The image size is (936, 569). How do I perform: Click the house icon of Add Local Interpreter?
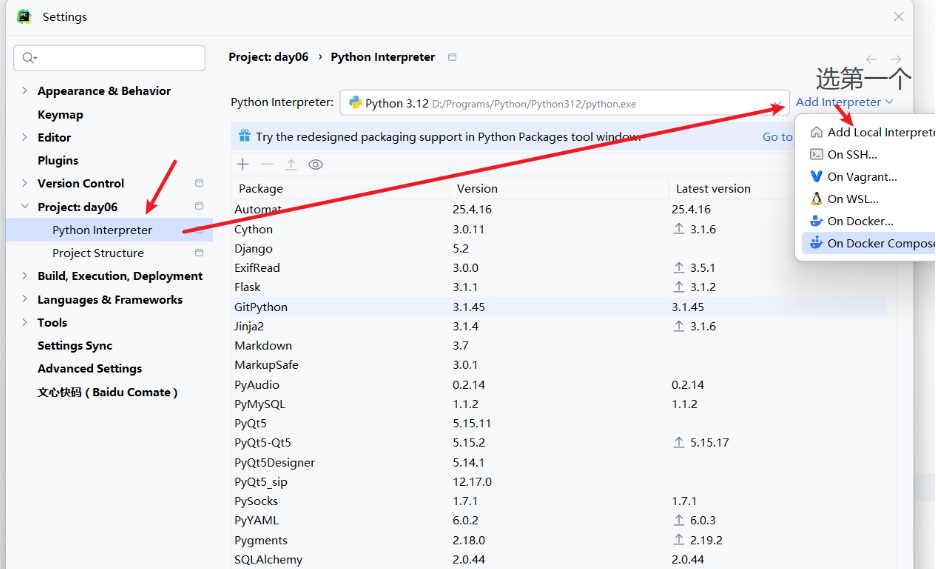tap(816, 132)
